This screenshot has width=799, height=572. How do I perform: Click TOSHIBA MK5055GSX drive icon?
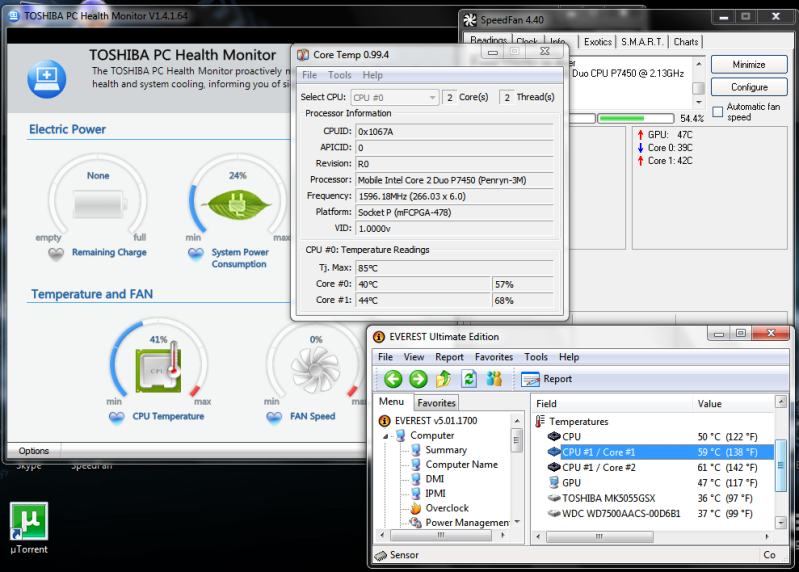pyautogui.click(x=554, y=498)
